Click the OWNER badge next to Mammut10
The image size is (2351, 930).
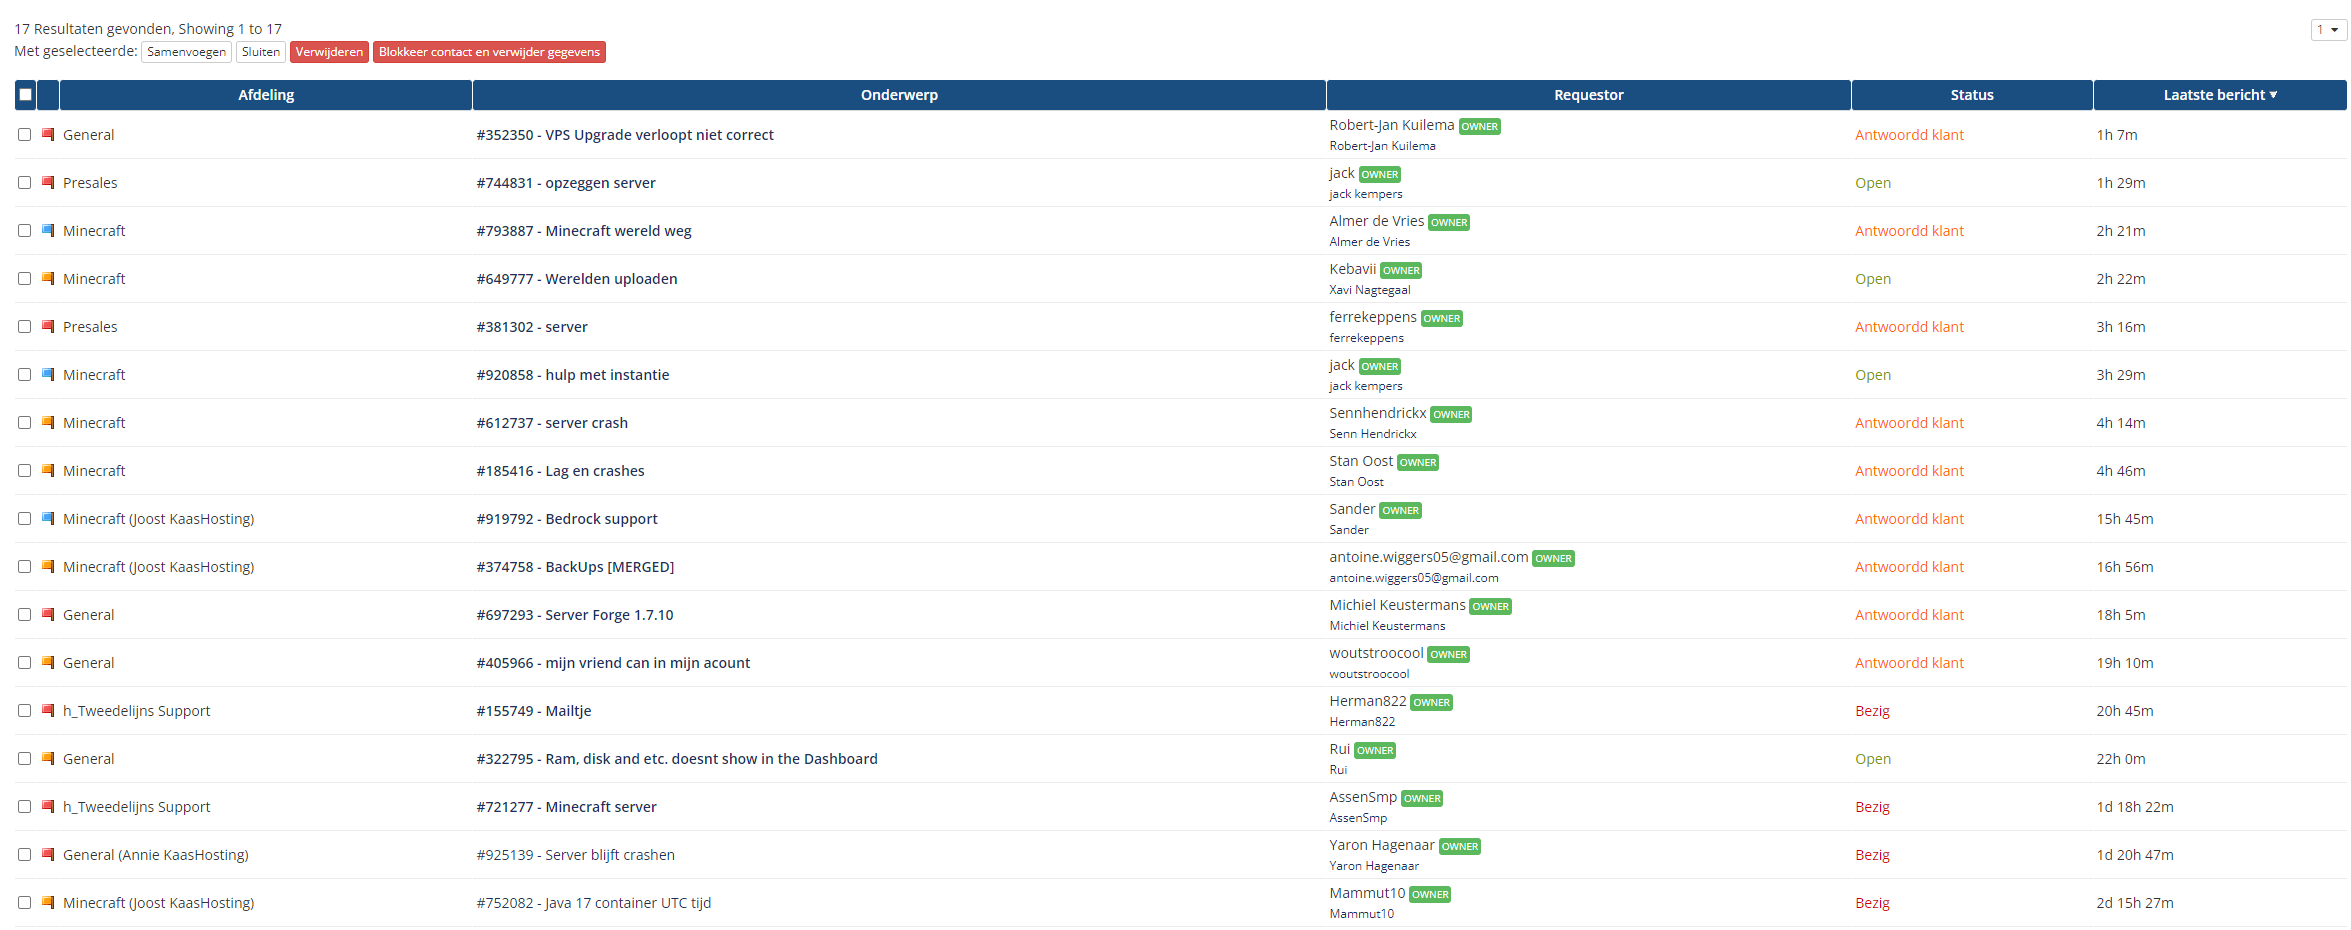coord(1429,895)
